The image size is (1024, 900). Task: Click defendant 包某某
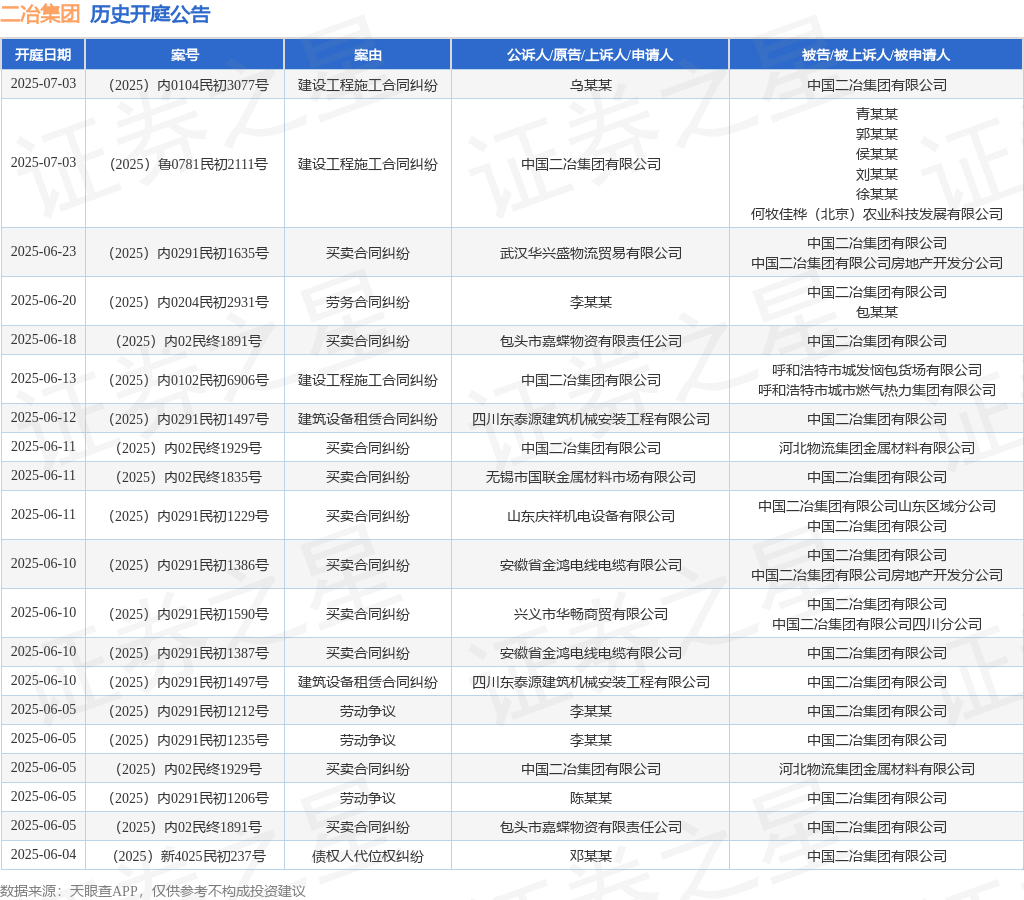876,312
